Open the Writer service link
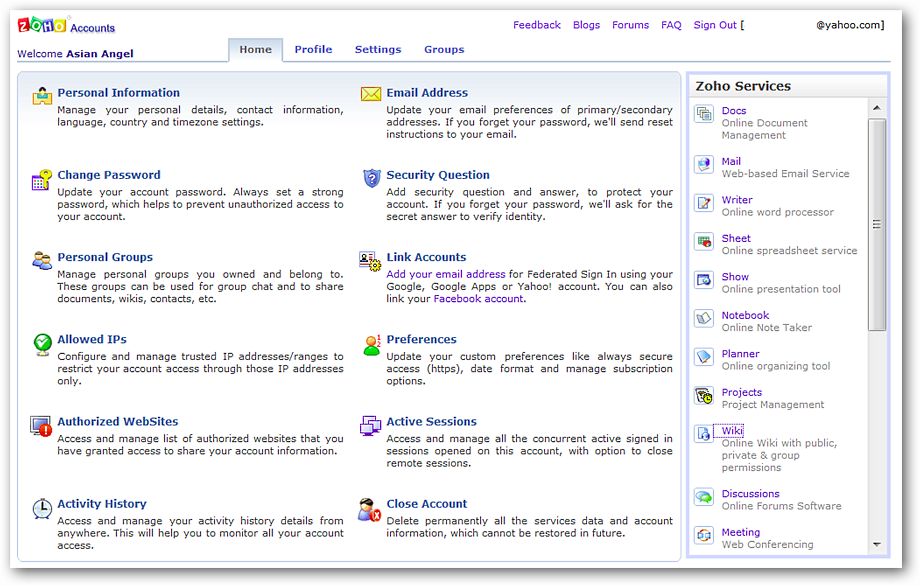 tap(736, 199)
